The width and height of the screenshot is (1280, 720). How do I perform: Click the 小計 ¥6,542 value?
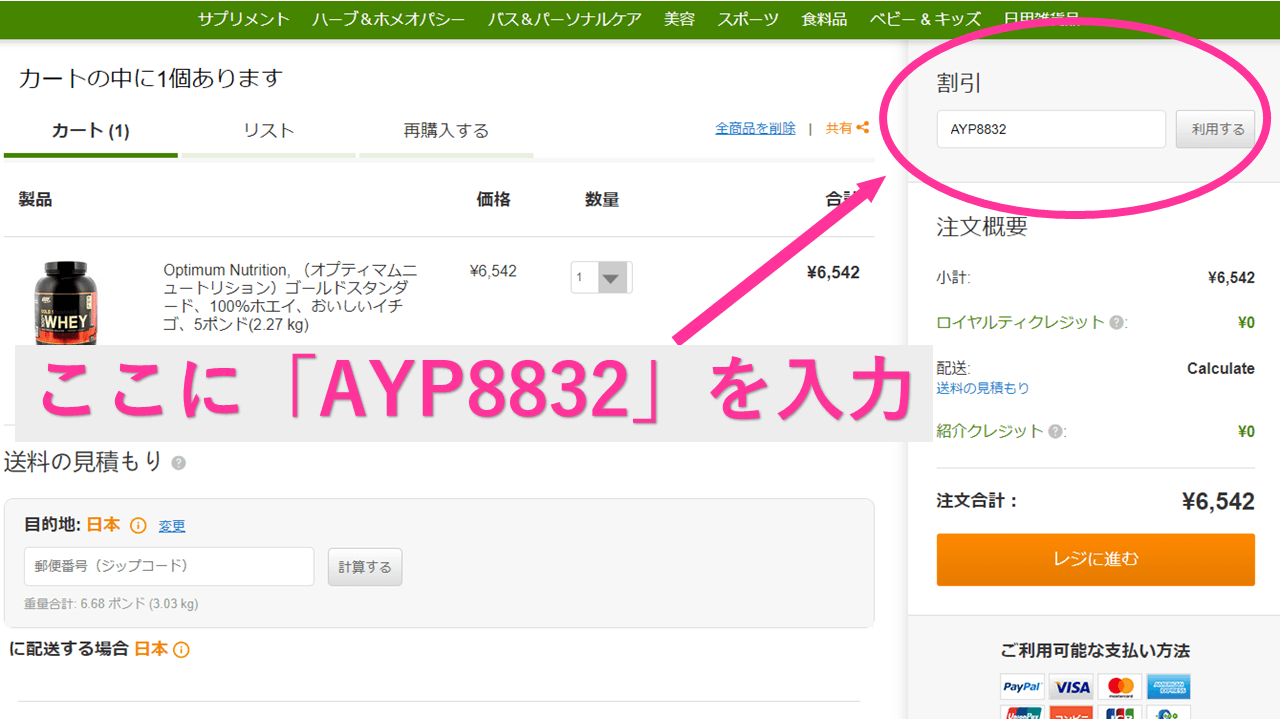(x=1231, y=278)
